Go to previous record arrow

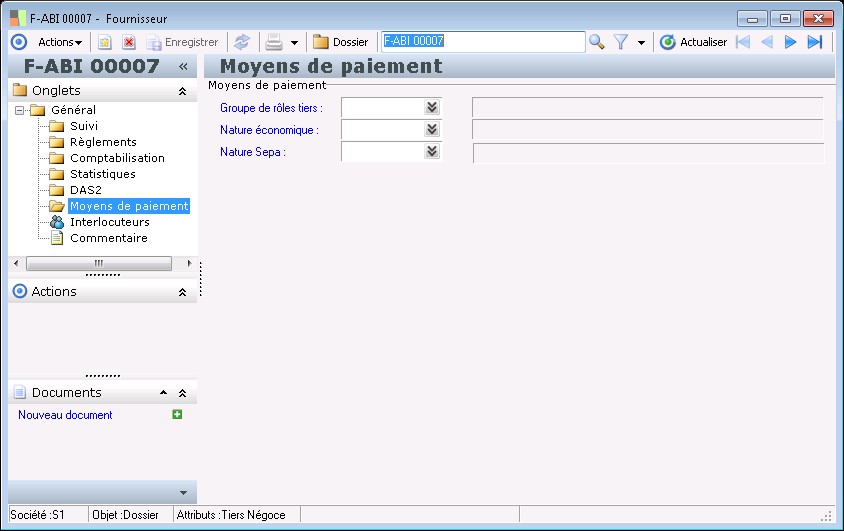[767, 42]
